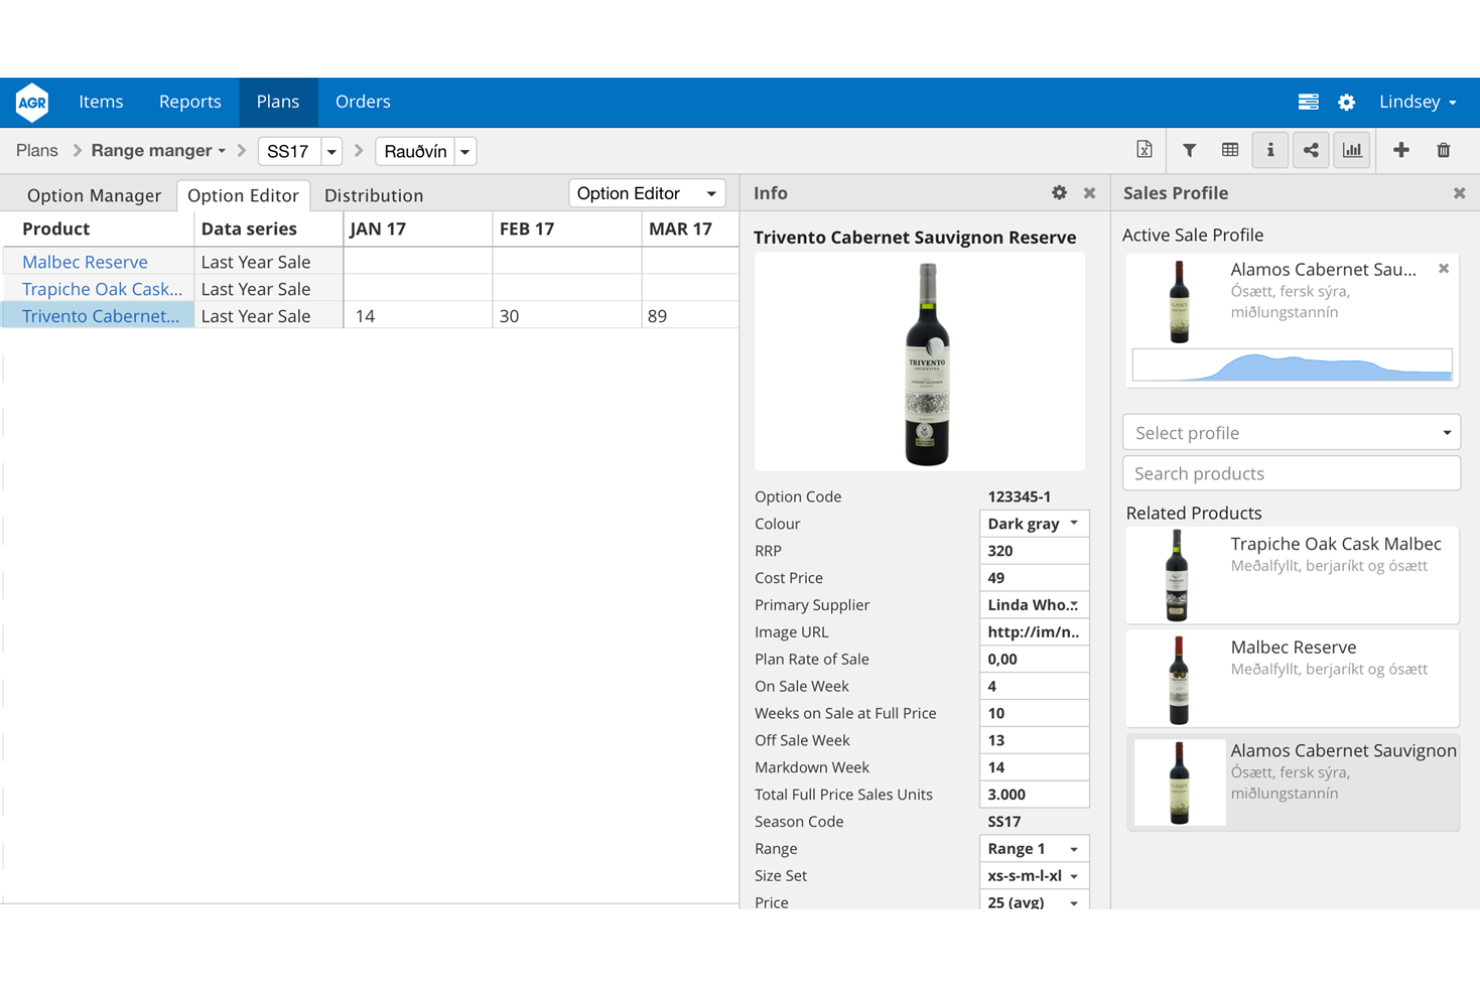Remove Alamos active sale profile
This screenshot has width=1480, height=987.
[1444, 268]
